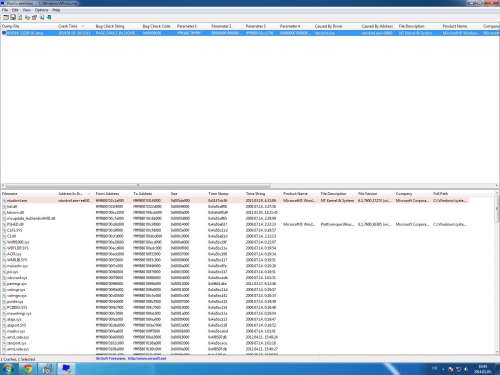This screenshot has width=500, height=375.
Task: Open Google Chrome from the taskbar
Action: coord(28,369)
